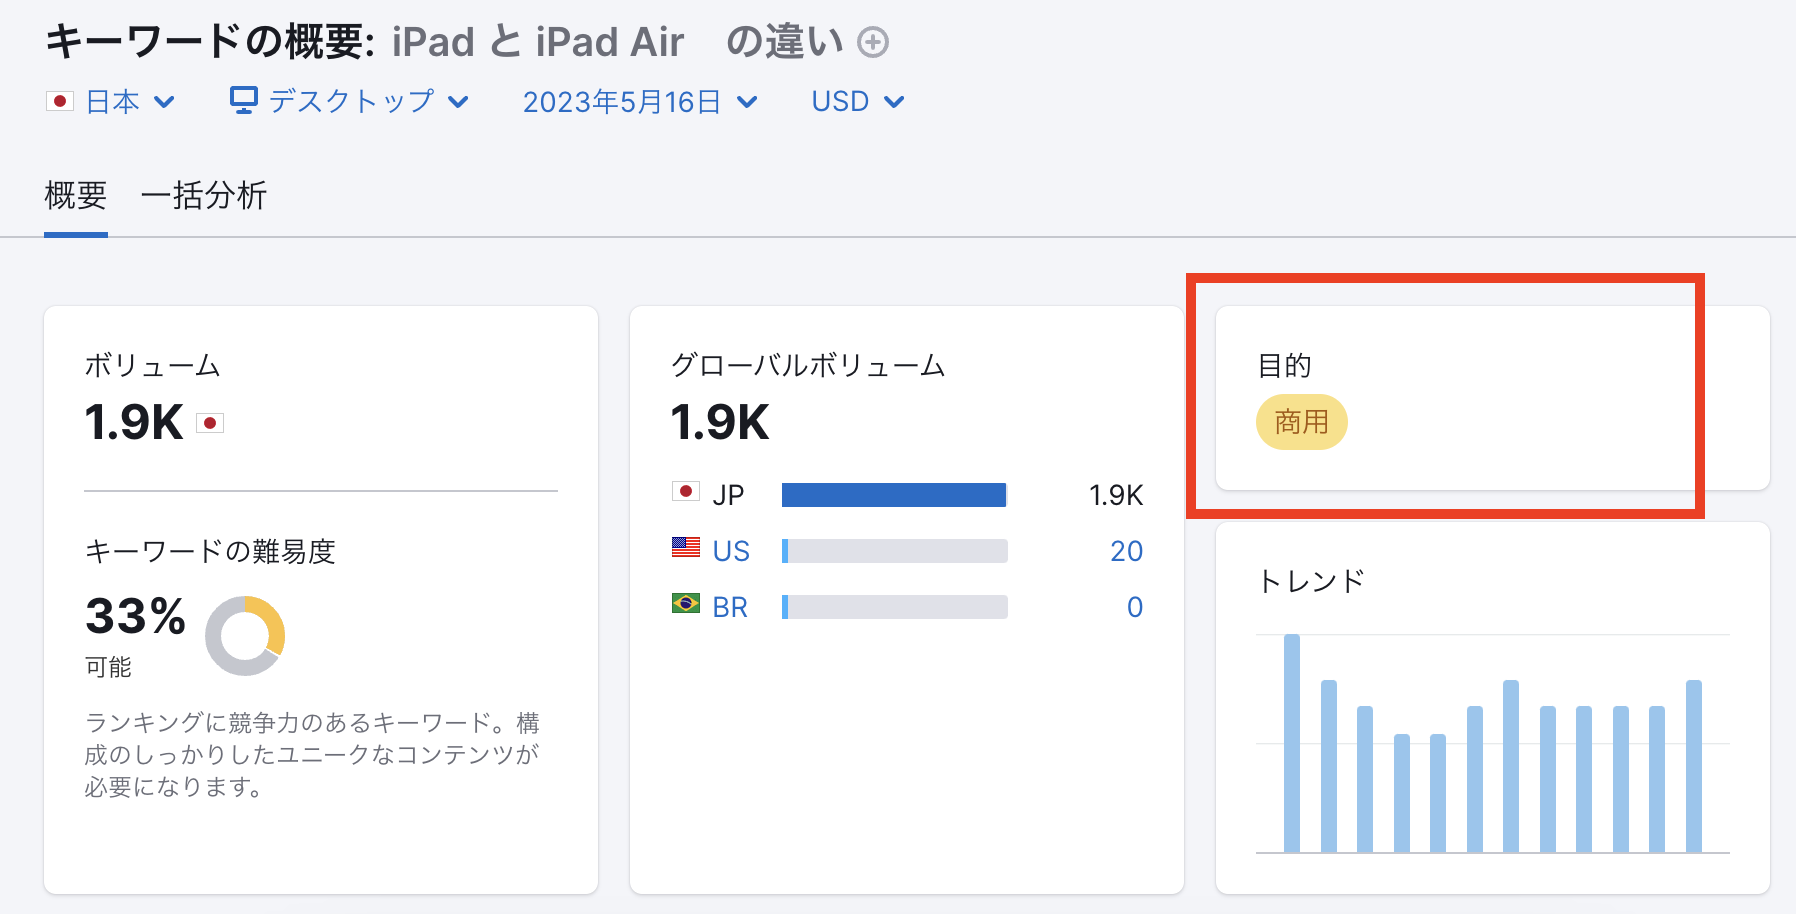Viewport: 1796px width, 914px height.
Task: Click the keyword difficulty donut chart
Action: [245, 637]
